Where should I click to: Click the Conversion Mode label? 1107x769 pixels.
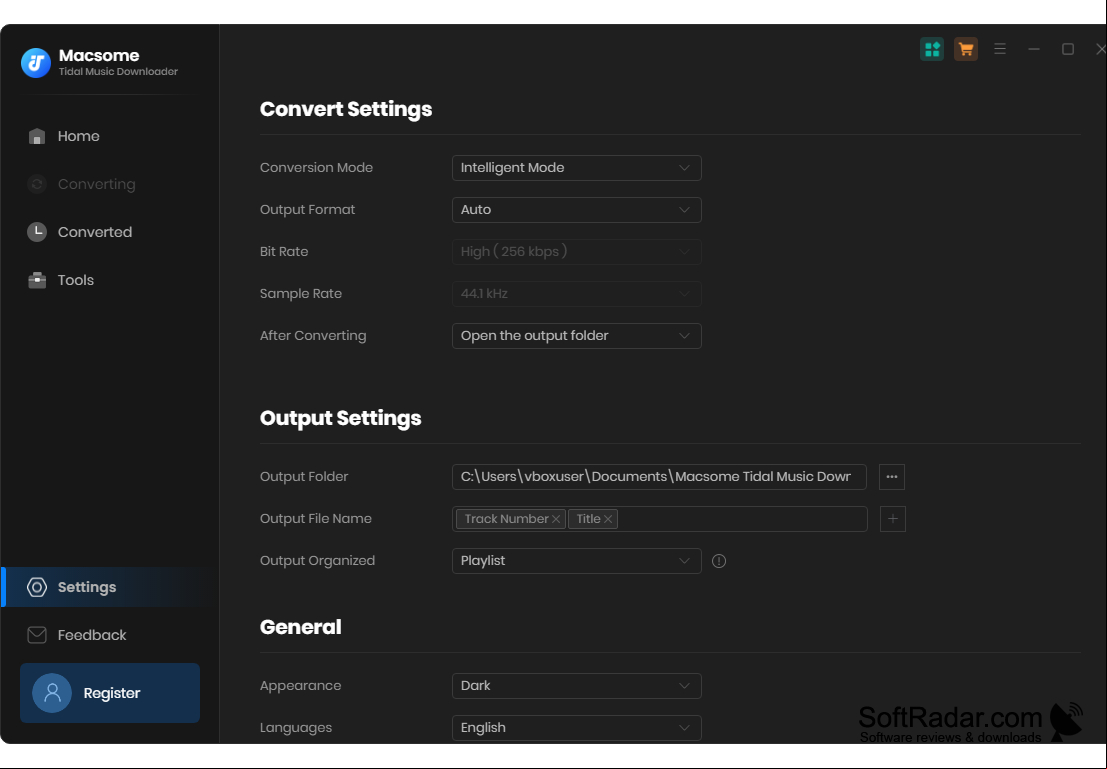coord(316,168)
